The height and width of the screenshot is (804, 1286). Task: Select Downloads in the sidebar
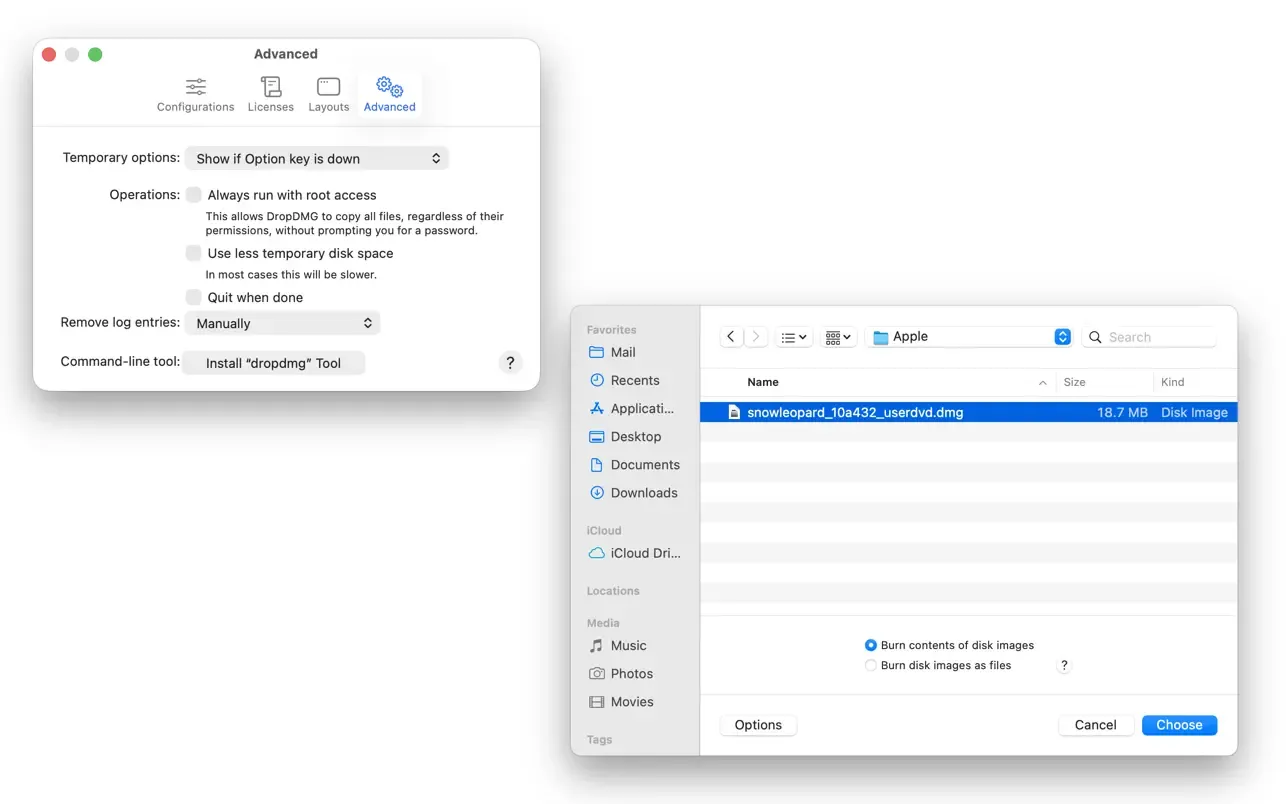tap(643, 493)
